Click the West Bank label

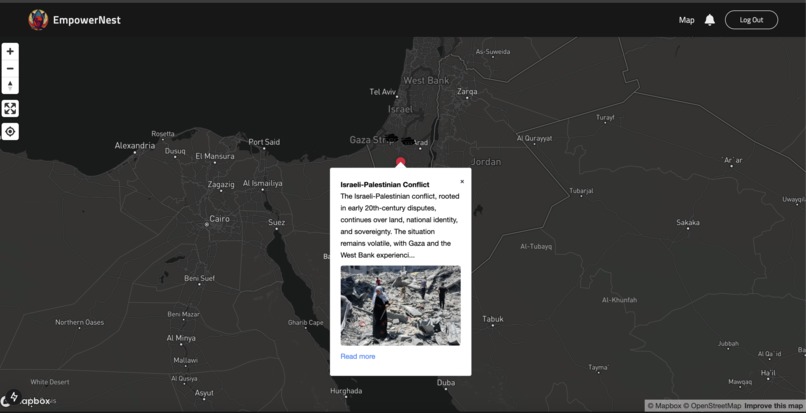click(426, 80)
